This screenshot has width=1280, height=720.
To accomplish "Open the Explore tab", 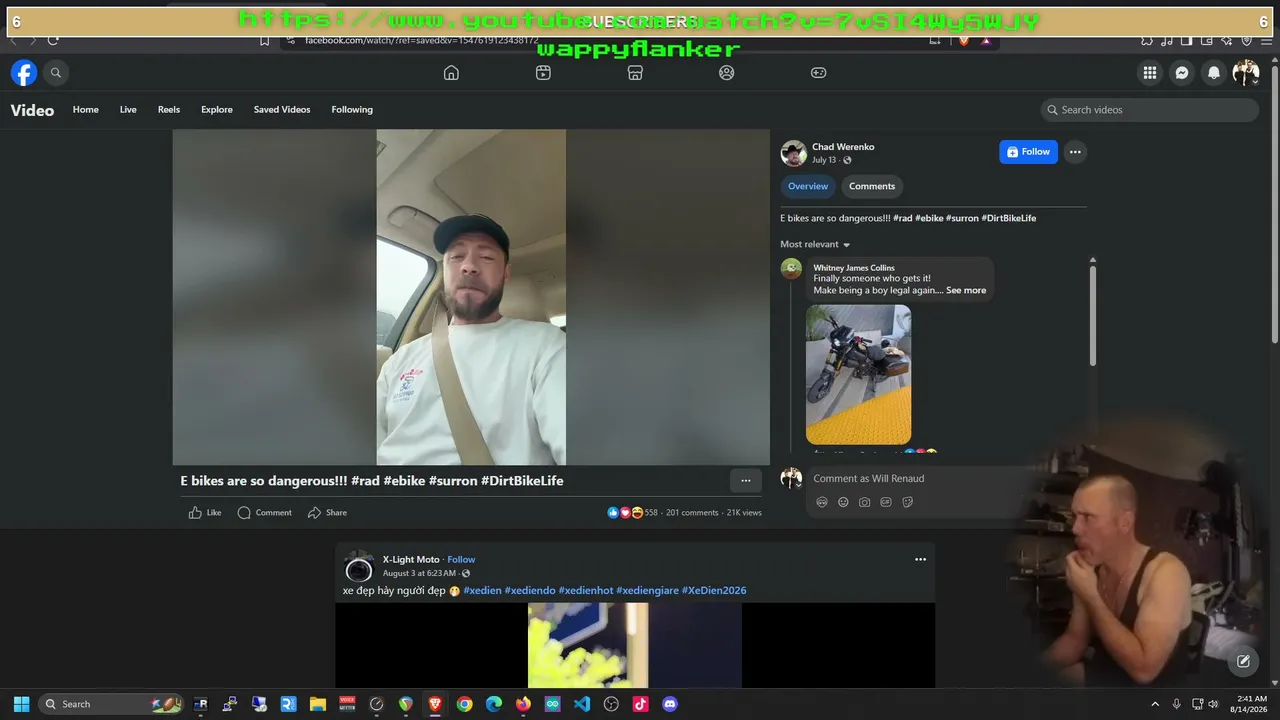I will click(x=217, y=110).
